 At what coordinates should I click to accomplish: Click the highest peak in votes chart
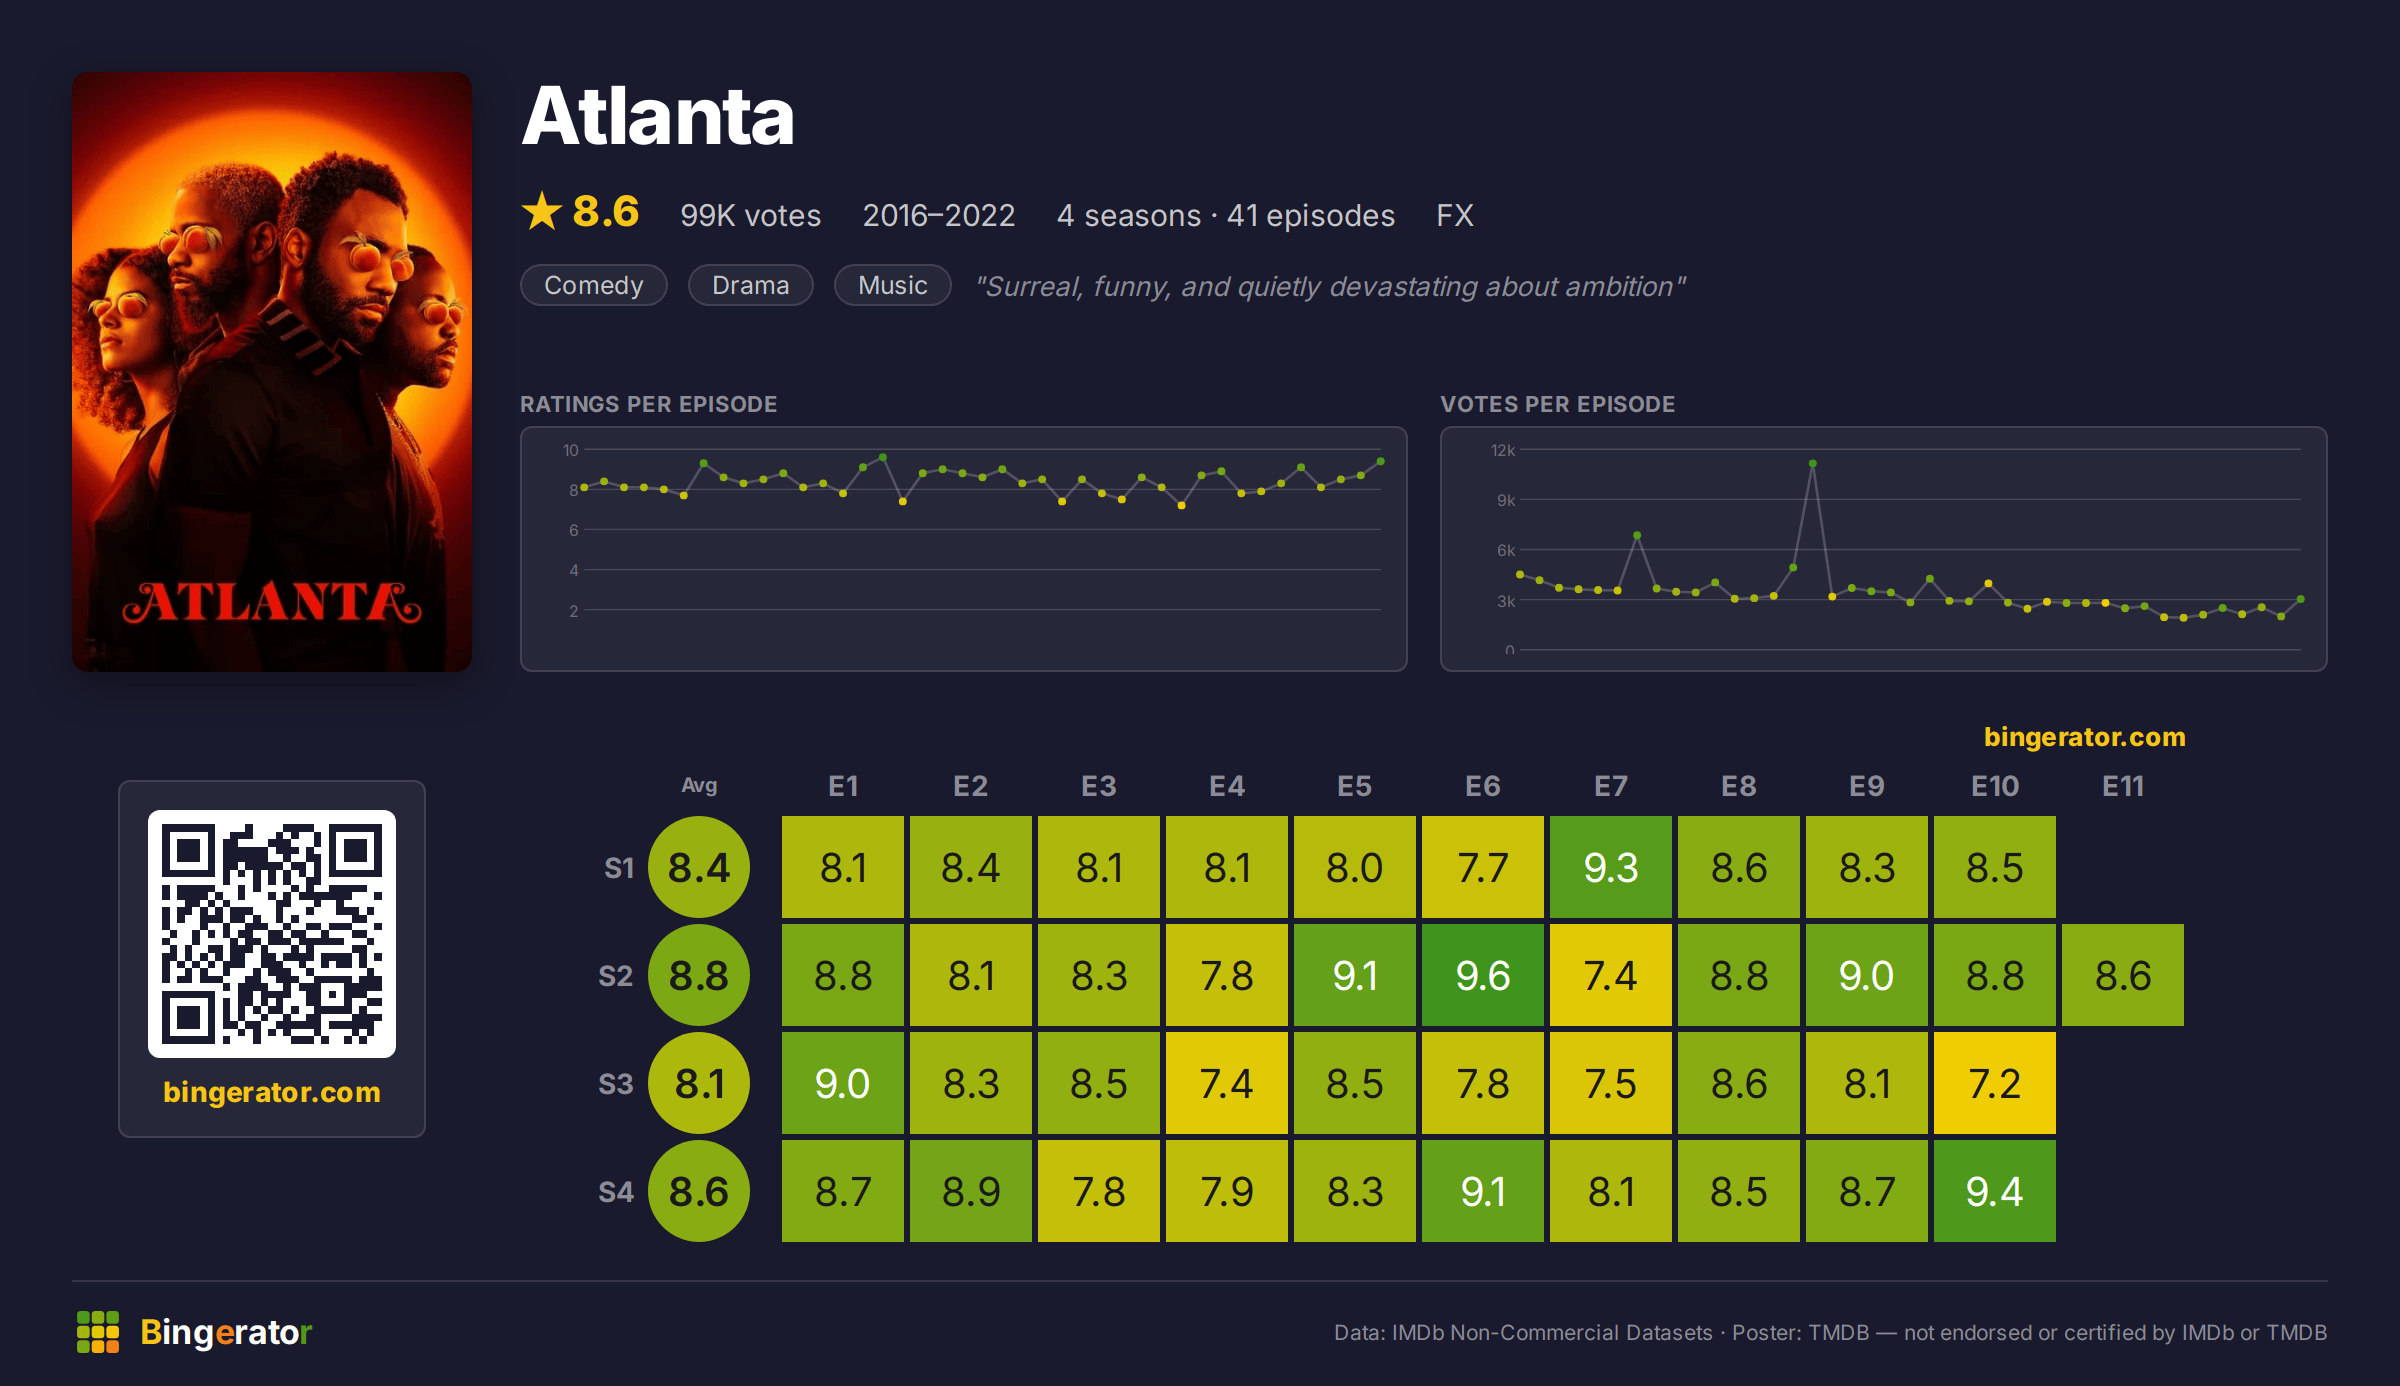1813,464
